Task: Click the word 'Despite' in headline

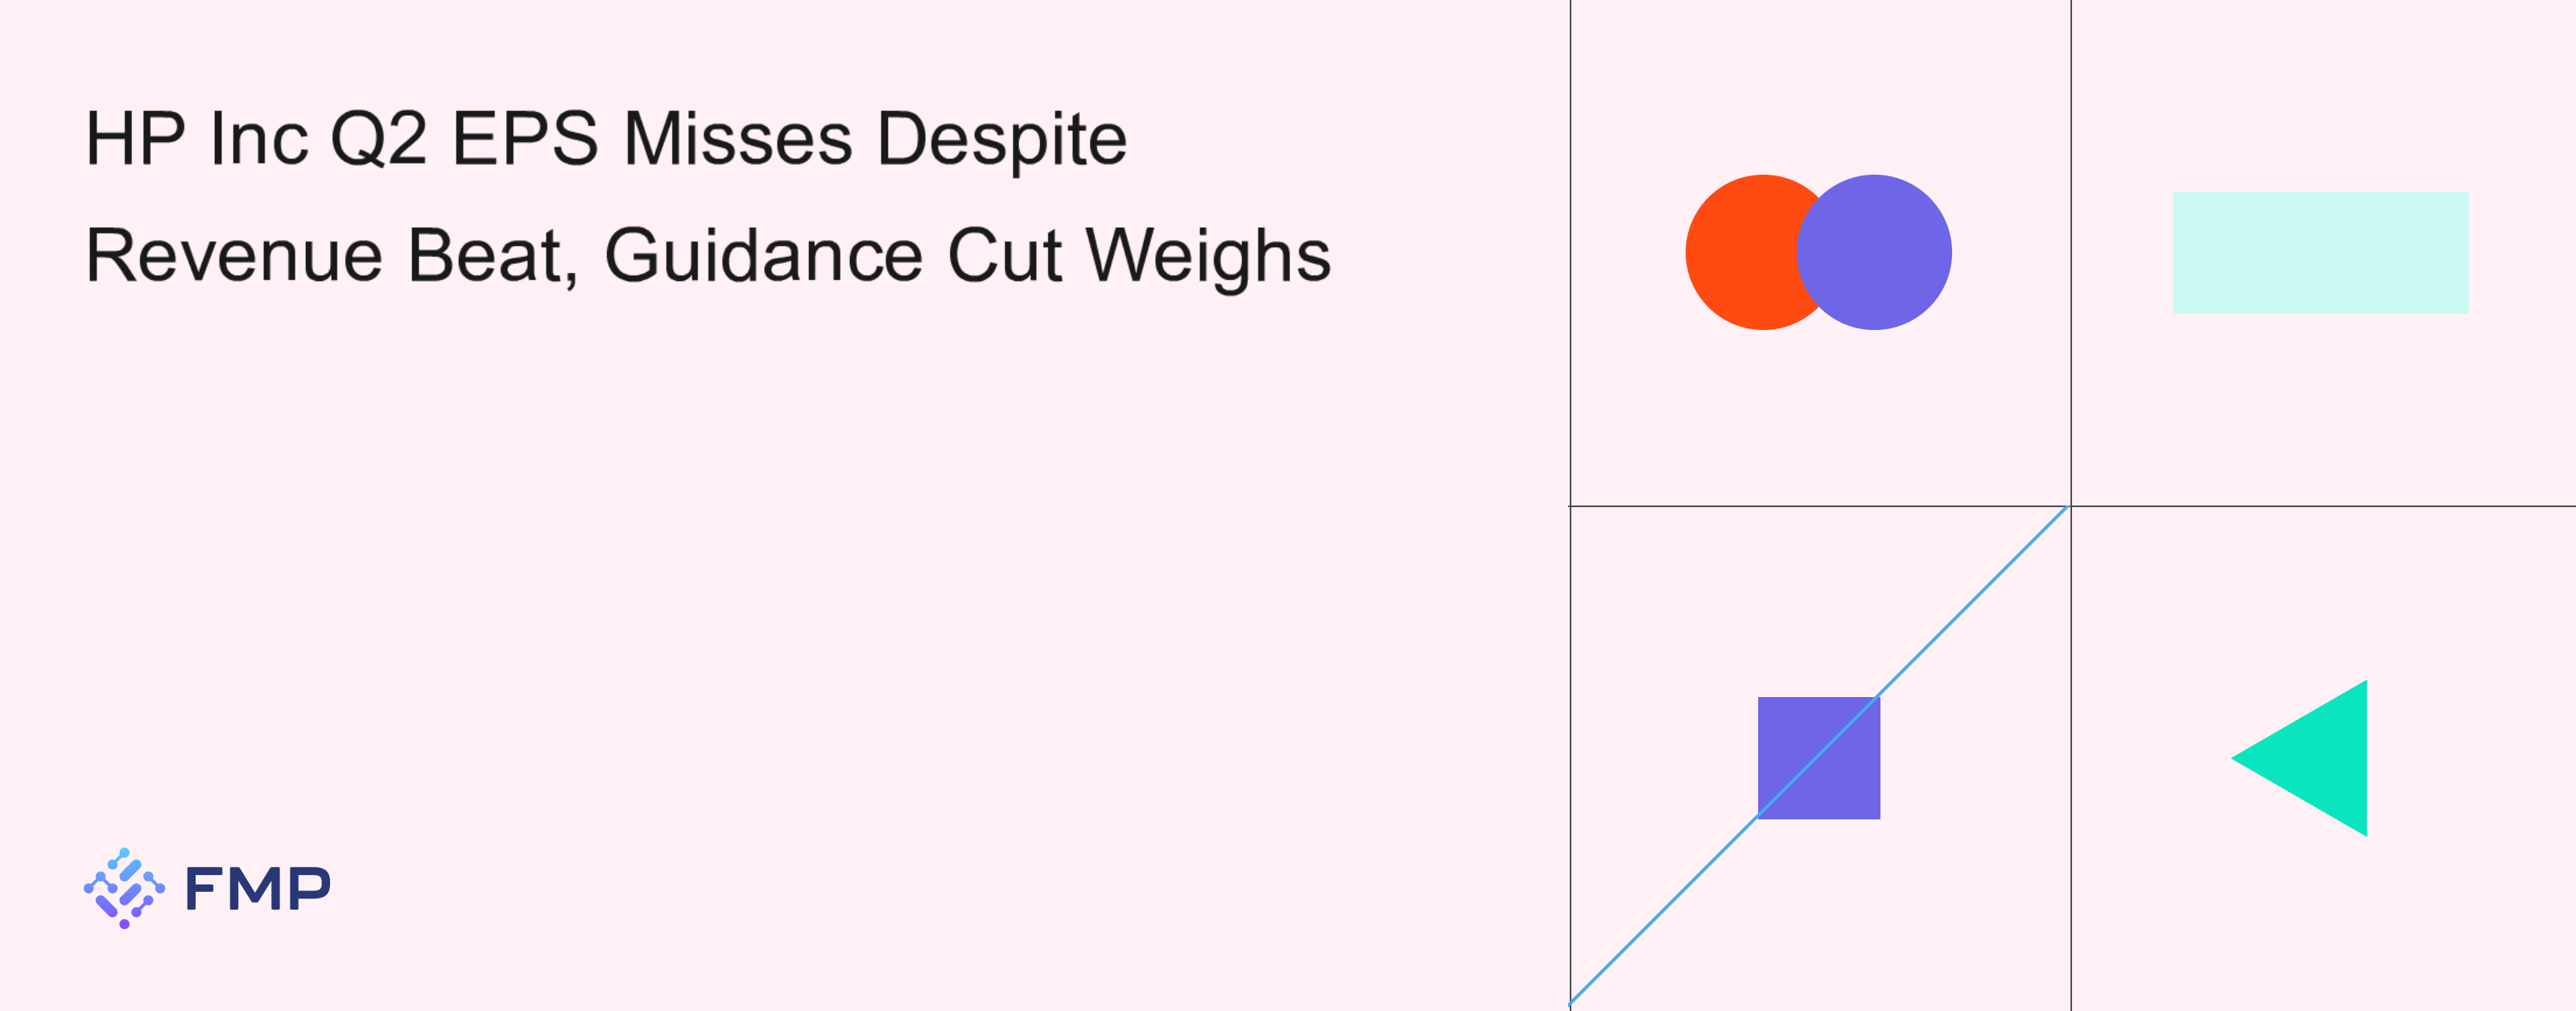Action: pos(1002,139)
